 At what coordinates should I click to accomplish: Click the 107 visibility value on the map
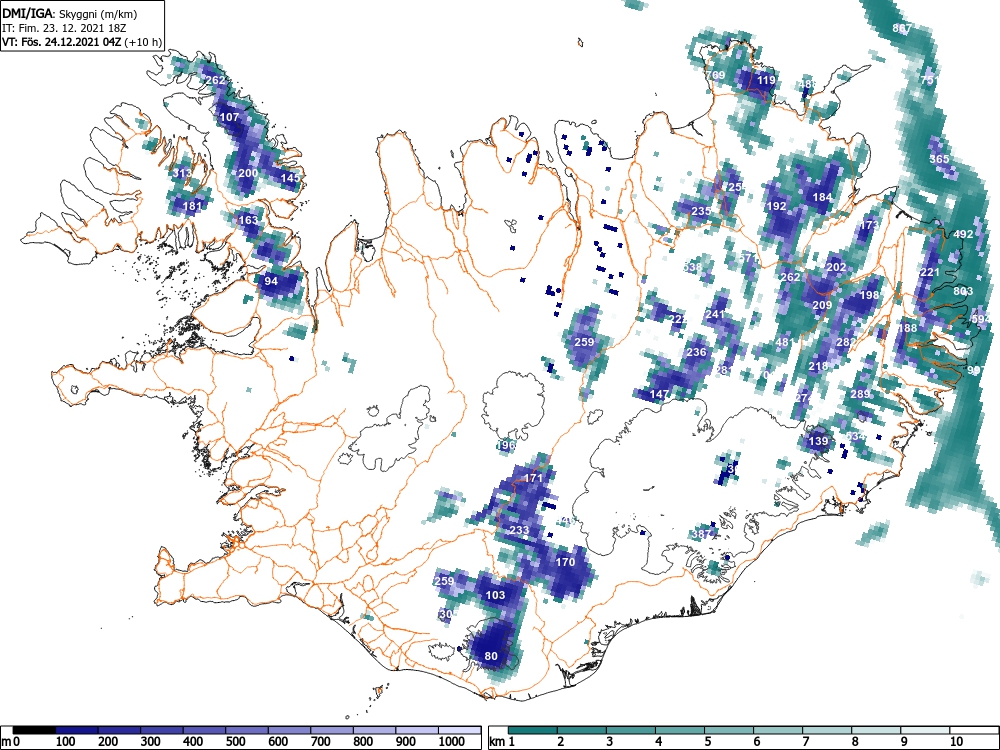[x=229, y=117]
